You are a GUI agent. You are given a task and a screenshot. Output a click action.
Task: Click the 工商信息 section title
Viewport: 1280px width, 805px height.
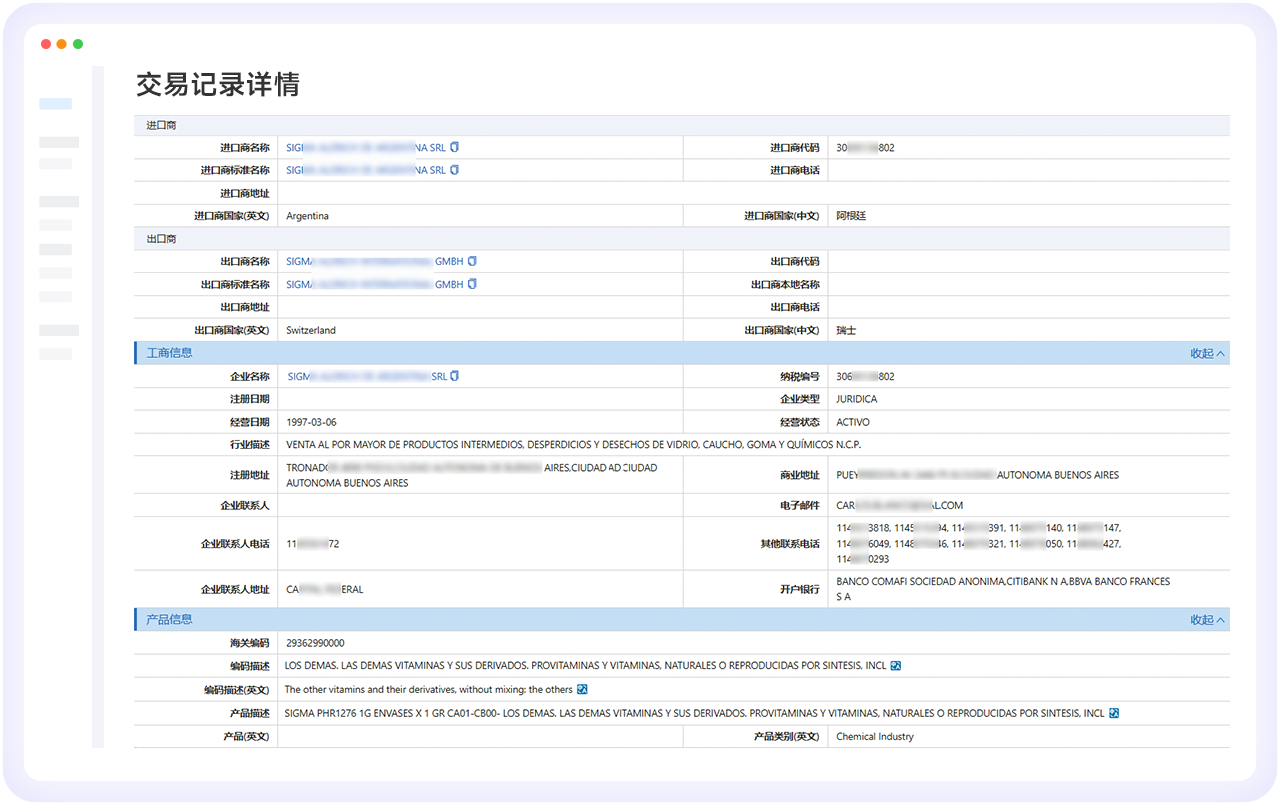pyautogui.click(x=169, y=353)
